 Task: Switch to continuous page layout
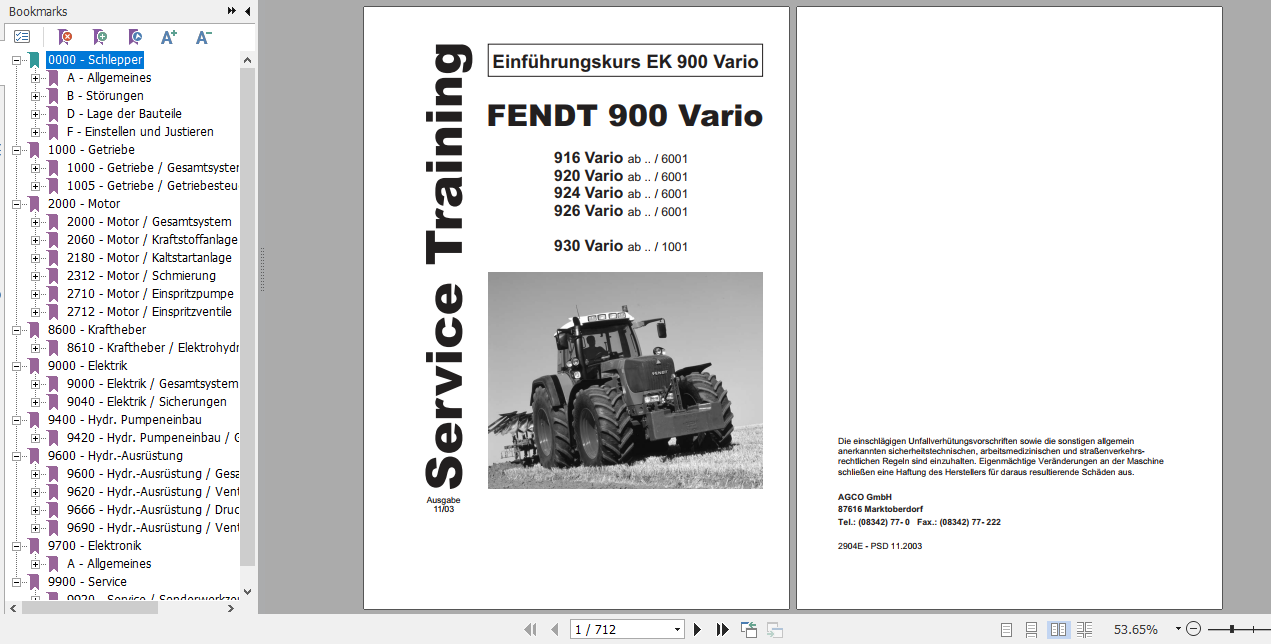pos(1032,629)
